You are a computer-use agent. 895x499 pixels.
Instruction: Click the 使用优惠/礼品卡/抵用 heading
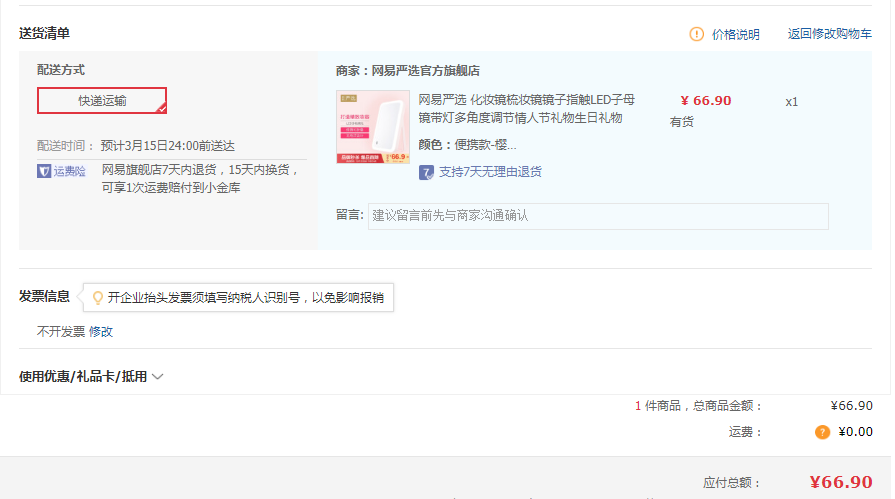83,377
